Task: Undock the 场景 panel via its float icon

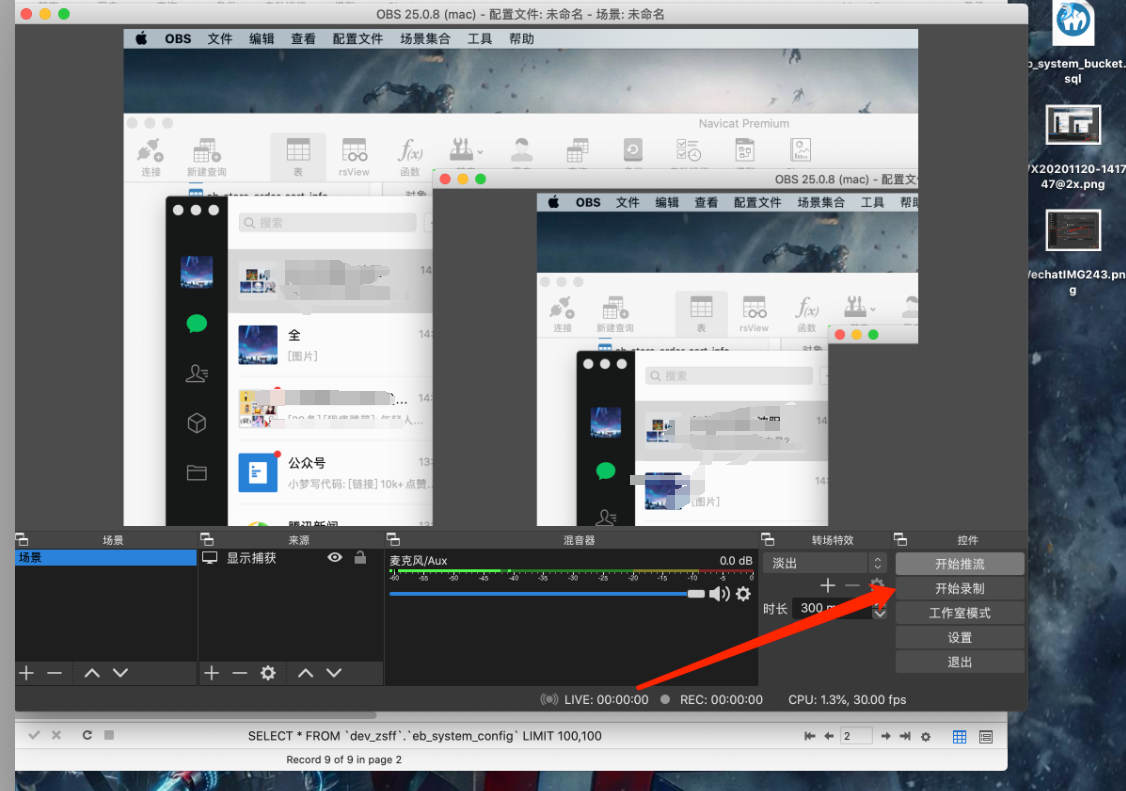Action: [x=22, y=540]
